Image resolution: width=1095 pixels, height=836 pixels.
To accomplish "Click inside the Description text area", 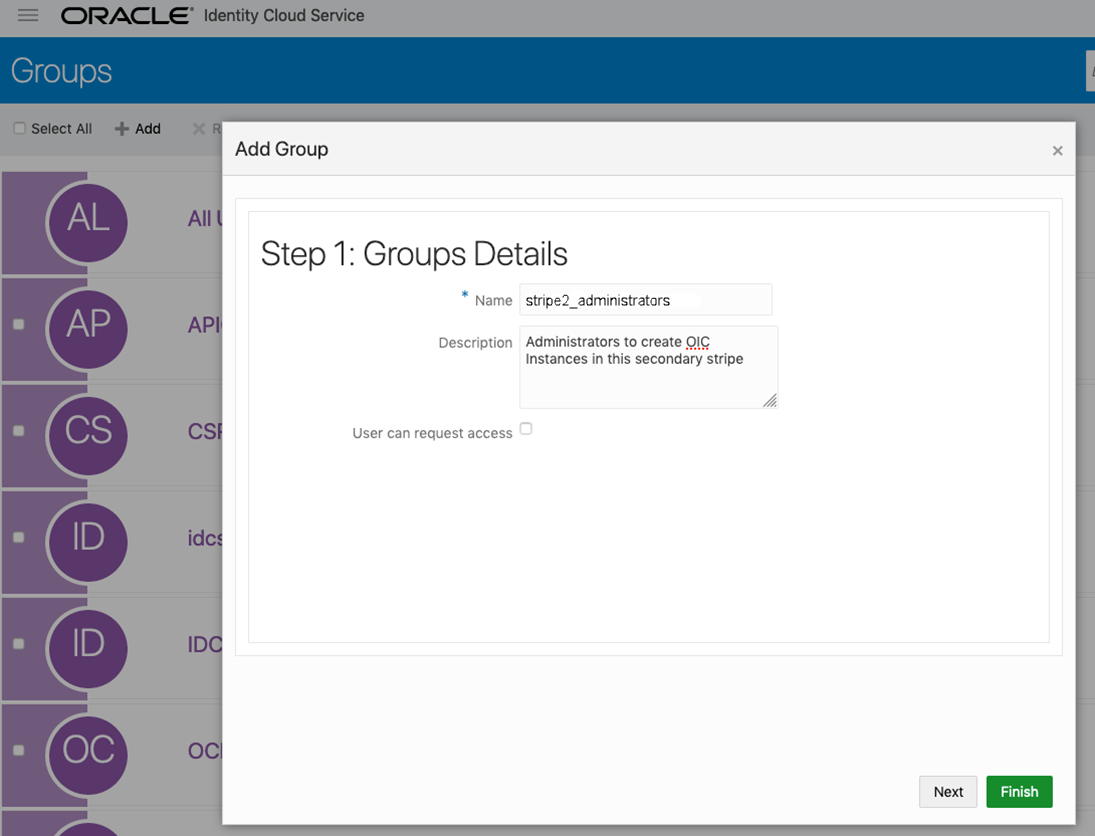I will point(648,367).
